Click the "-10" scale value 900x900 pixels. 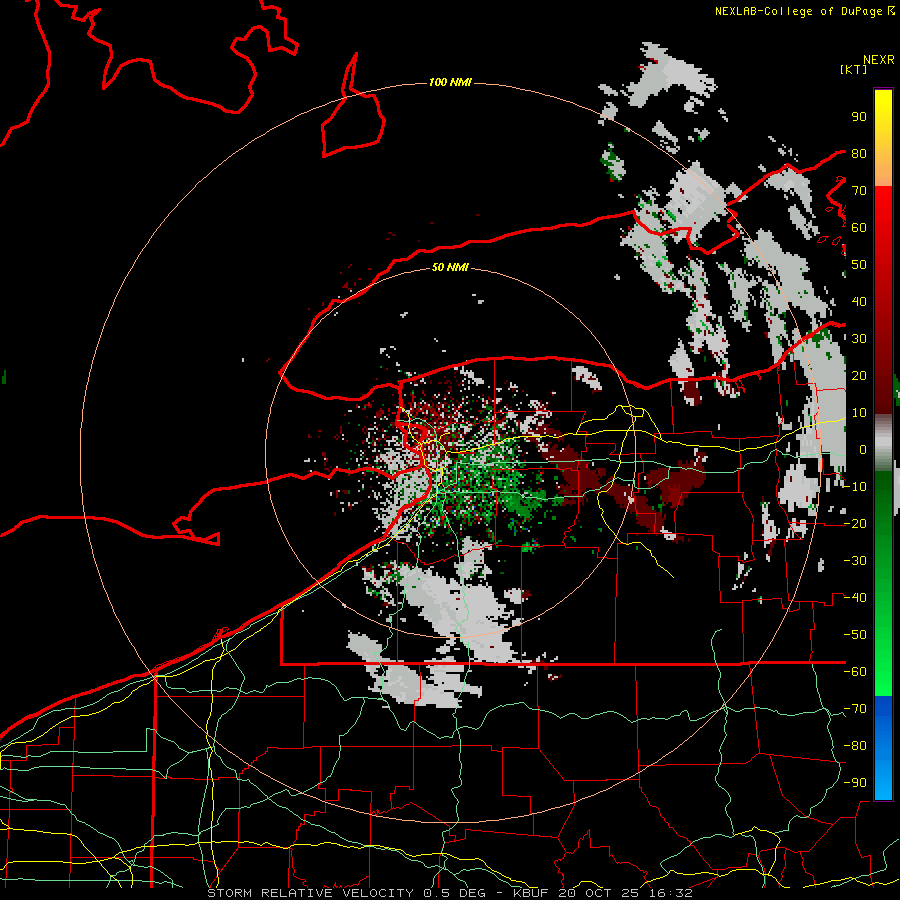[x=855, y=487]
